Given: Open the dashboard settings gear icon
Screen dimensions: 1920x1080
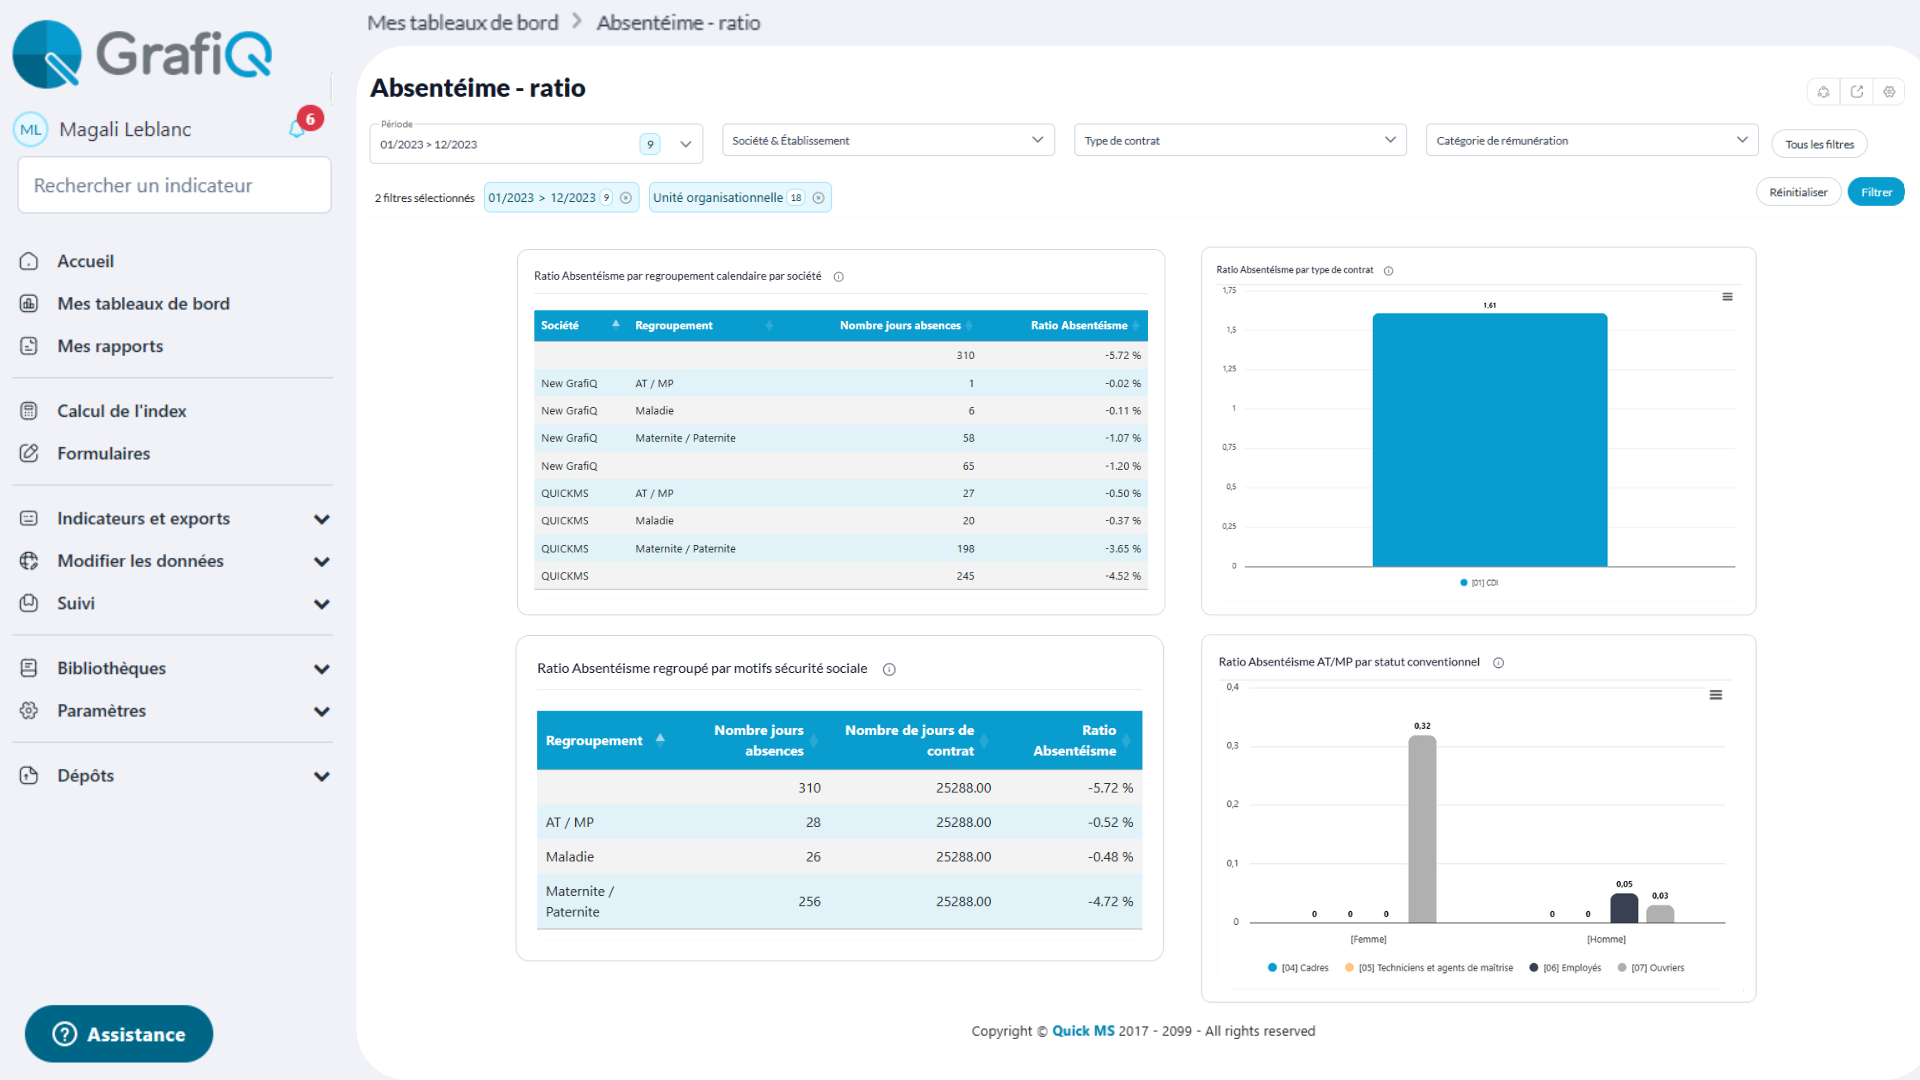Looking at the screenshot, I should pyautogui.click(x=1889, y=92).
